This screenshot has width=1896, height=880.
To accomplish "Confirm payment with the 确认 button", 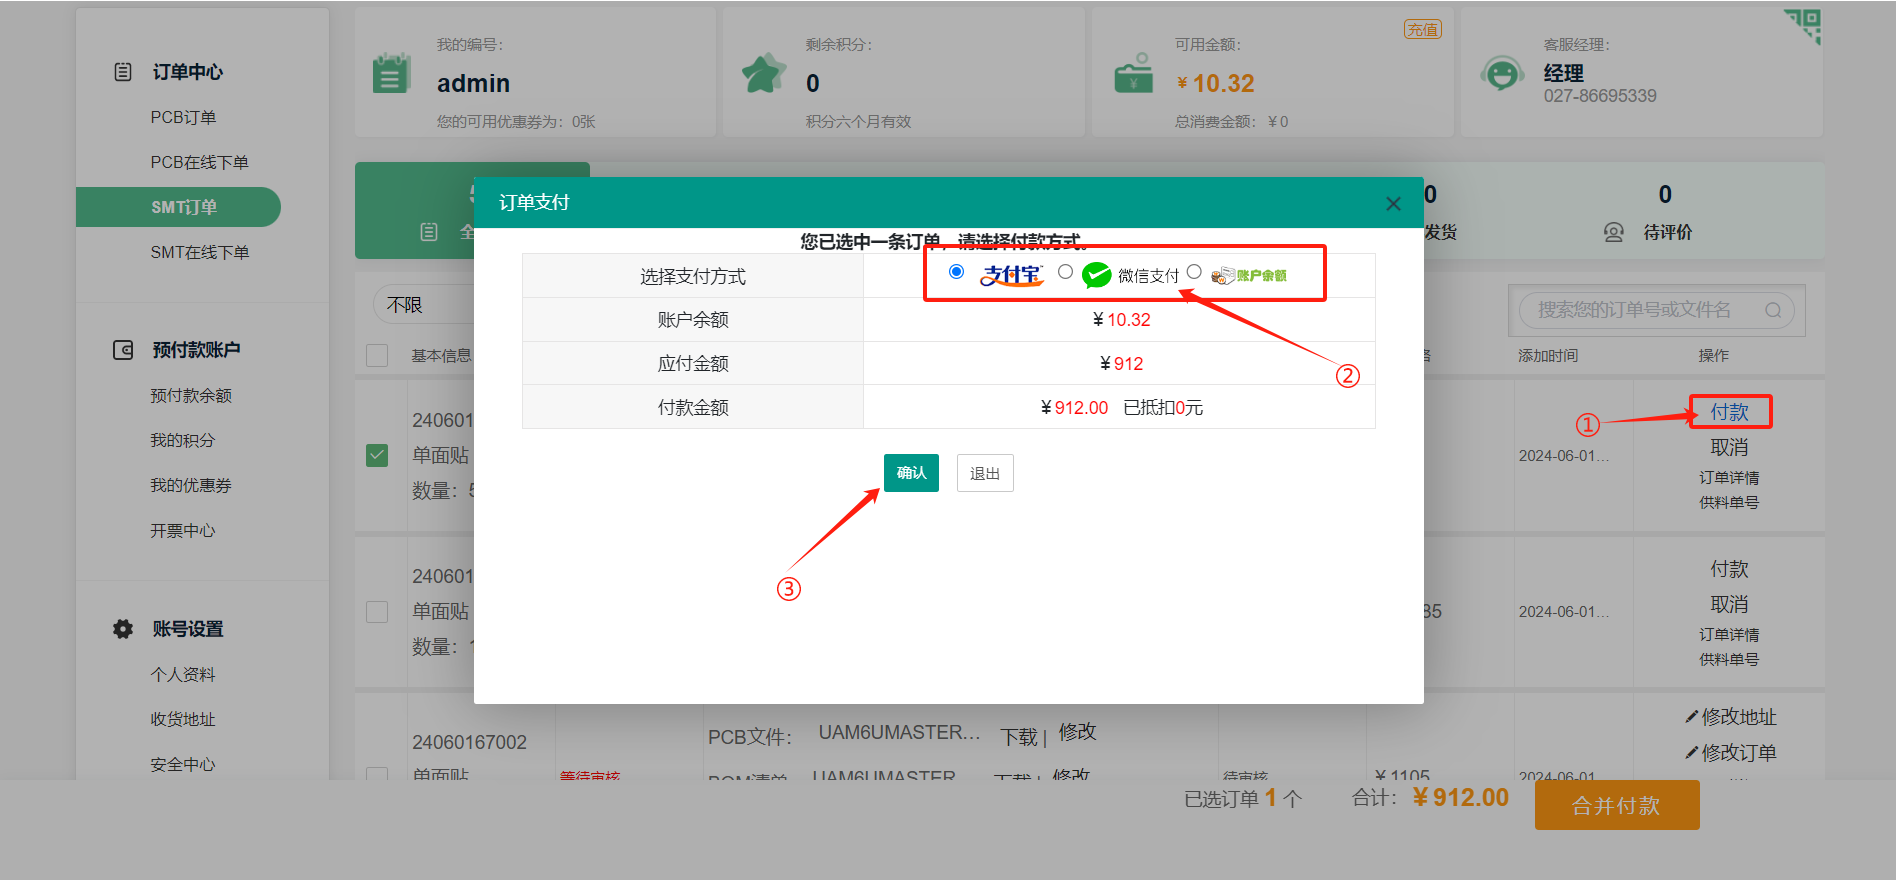I will [x=910, y=473].
